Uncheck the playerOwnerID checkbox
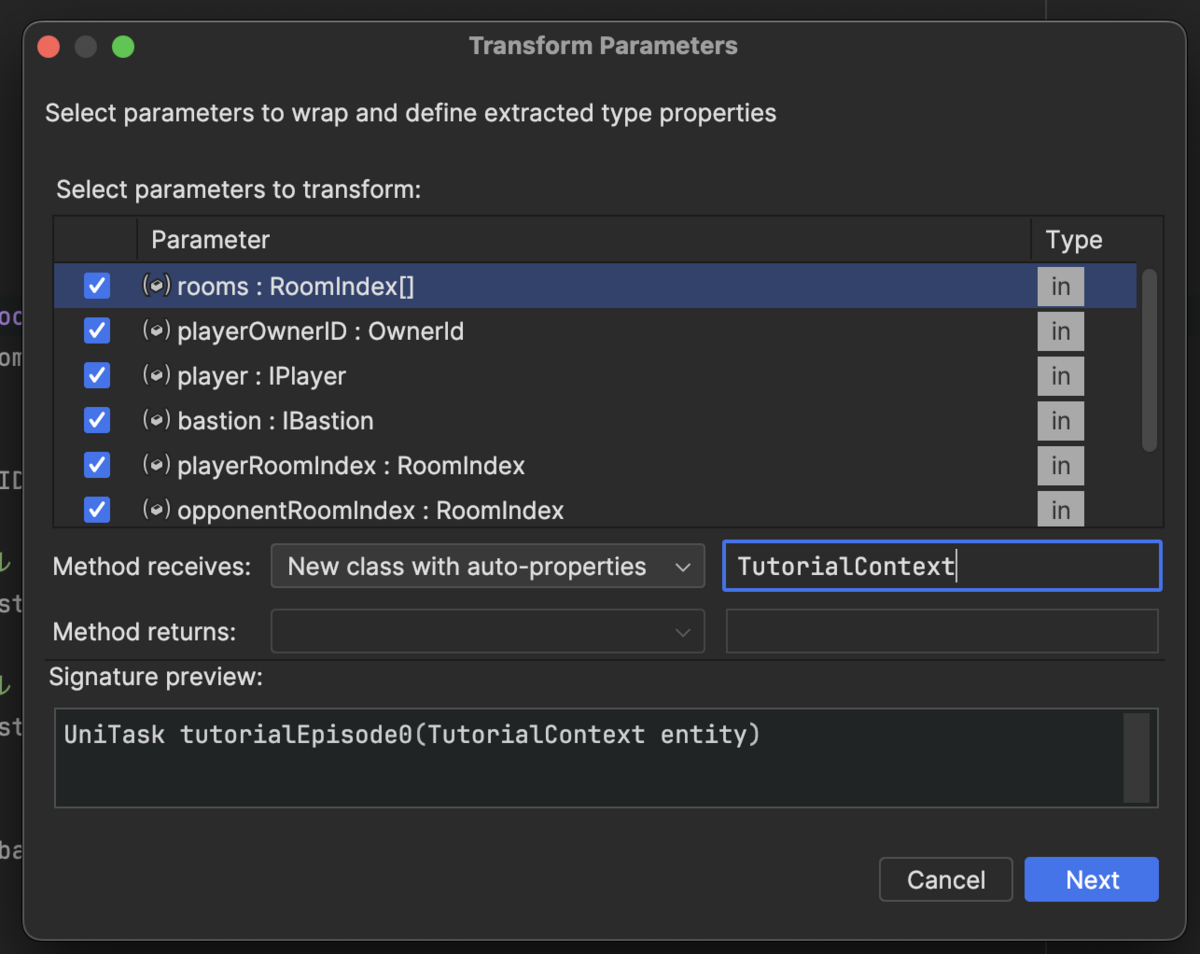The width and height of the screenshot is (1200, 954). [x=97, y=331]
